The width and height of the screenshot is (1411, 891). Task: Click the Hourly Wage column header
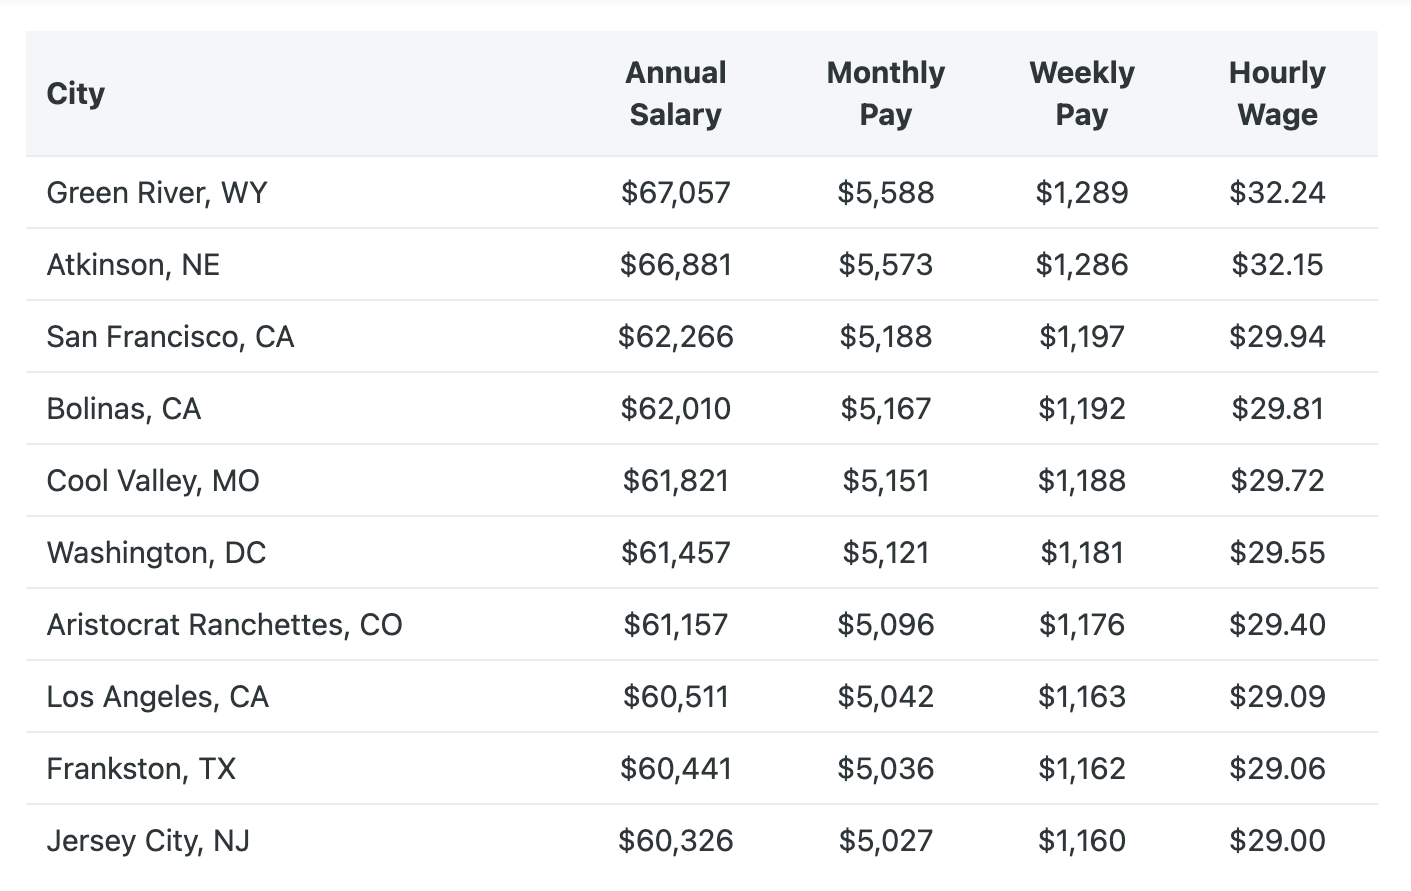click(x=1277, y=94)
